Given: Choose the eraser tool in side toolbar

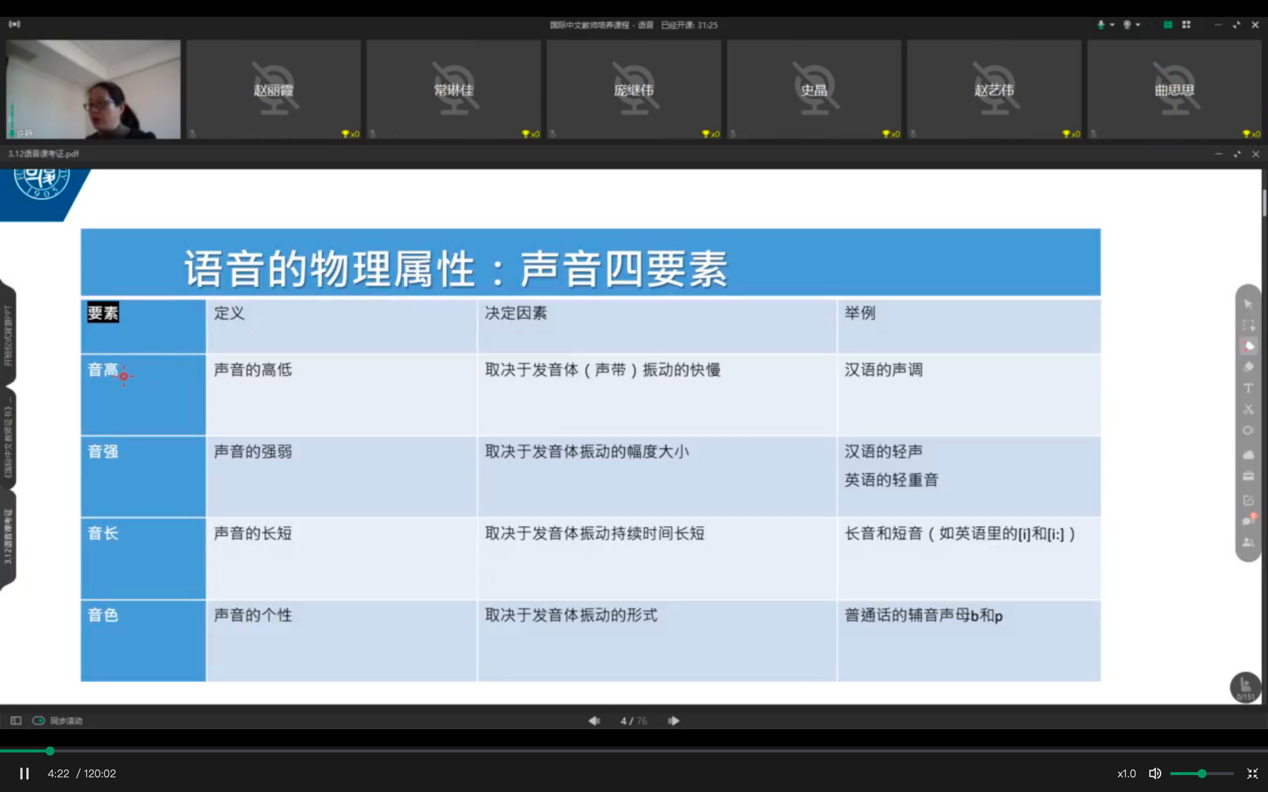Looking at the screenshot, I should 1248,367.
